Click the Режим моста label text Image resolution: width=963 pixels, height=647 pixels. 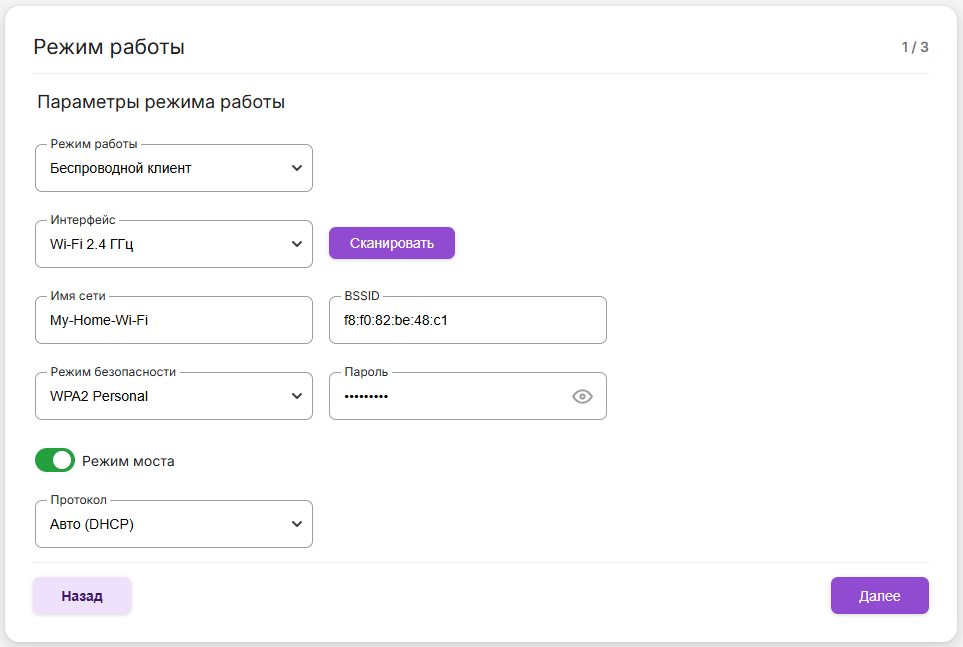point(128,461)
